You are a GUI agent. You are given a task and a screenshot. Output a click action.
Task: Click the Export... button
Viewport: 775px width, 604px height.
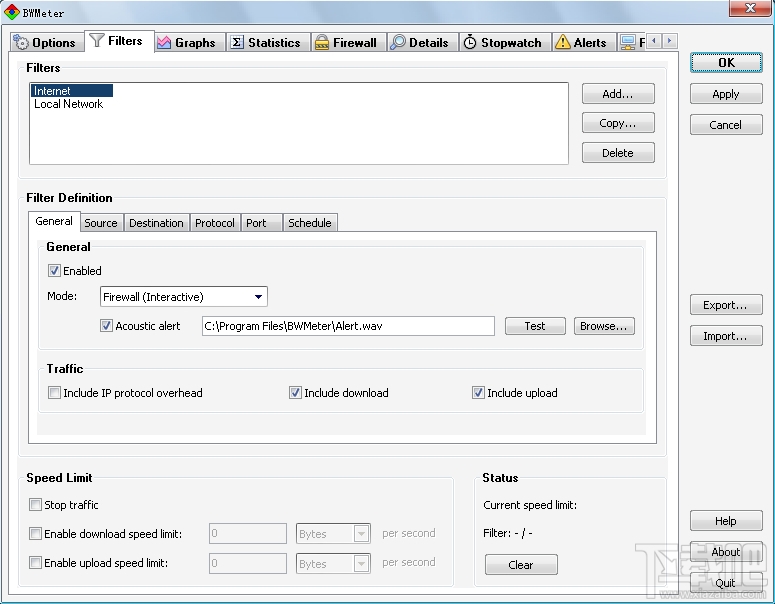726,305
